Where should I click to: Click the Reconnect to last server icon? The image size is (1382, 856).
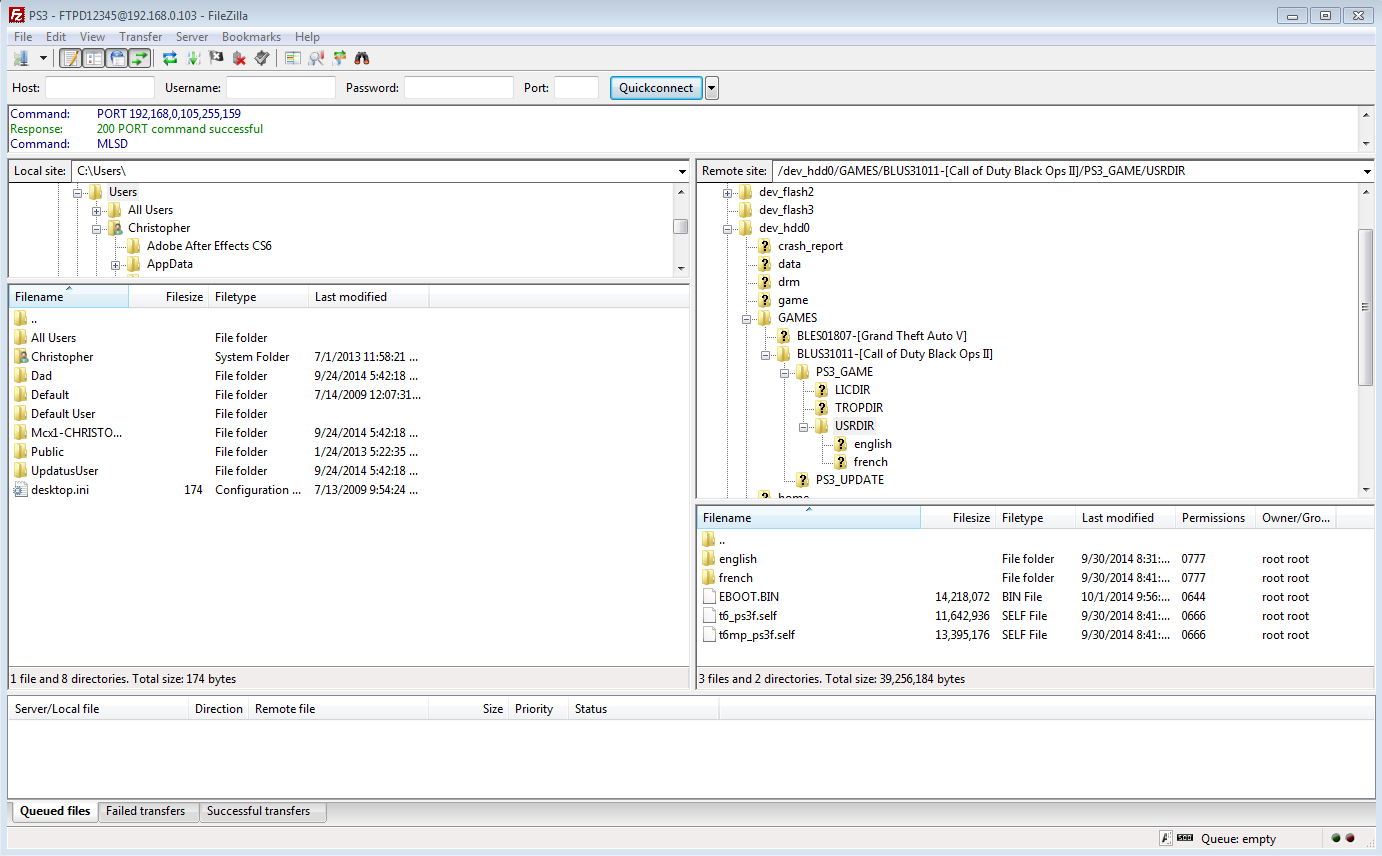tap(262, 58)
